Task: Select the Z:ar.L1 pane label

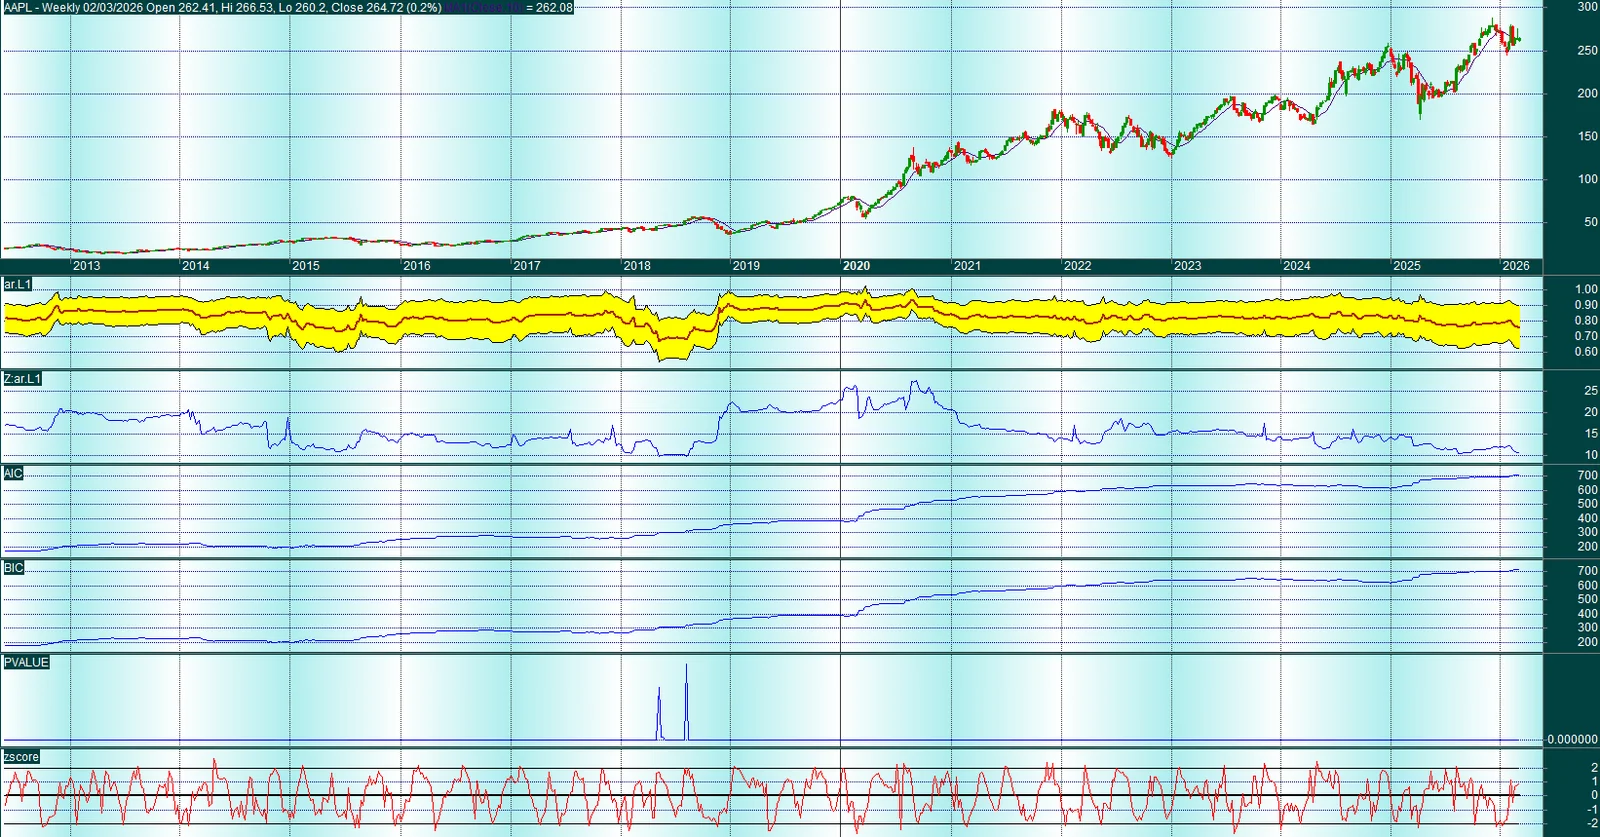Action: pos(22,379)
